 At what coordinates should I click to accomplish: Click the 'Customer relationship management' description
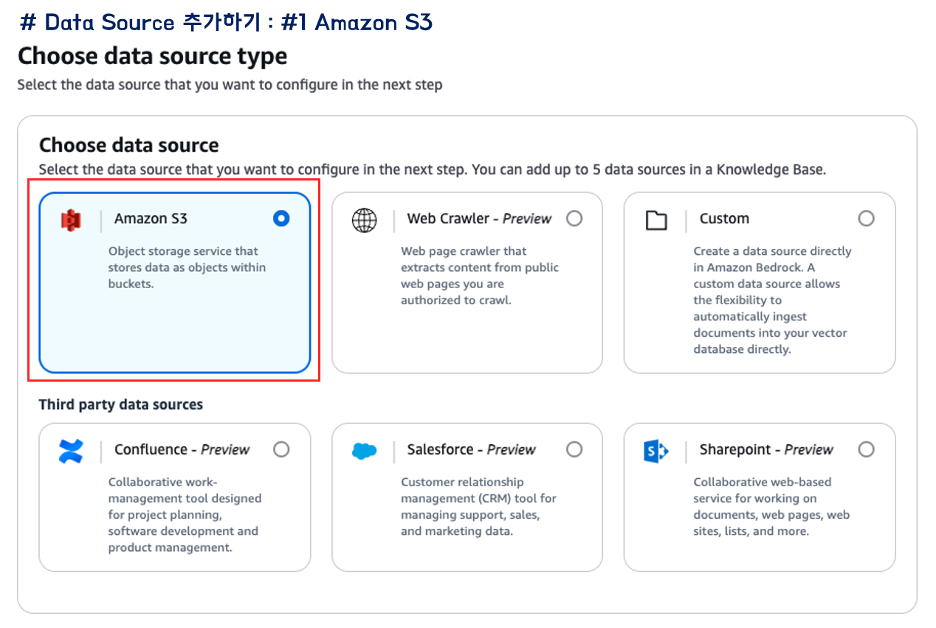pos(478,506)
